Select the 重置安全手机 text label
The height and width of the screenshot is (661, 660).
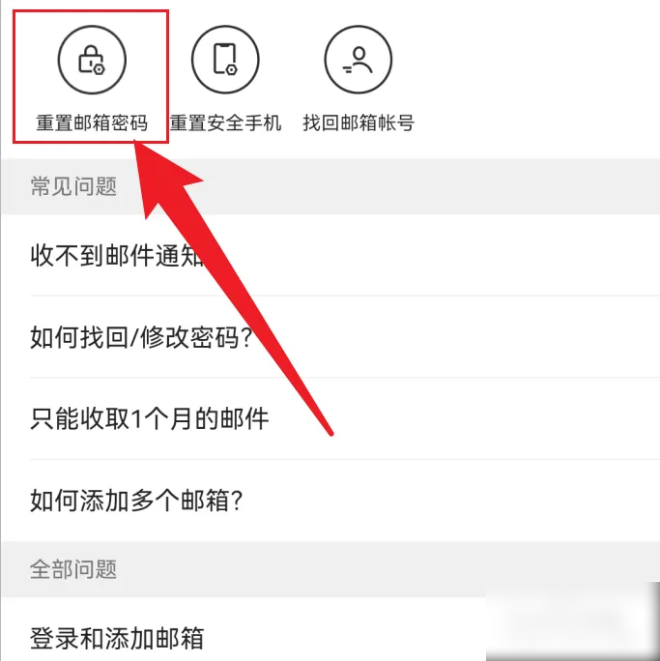[x=225, y=123]
